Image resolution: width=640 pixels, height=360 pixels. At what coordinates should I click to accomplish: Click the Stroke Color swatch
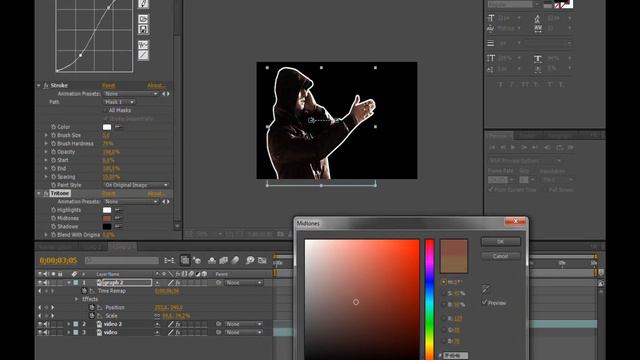pos(107,127)
